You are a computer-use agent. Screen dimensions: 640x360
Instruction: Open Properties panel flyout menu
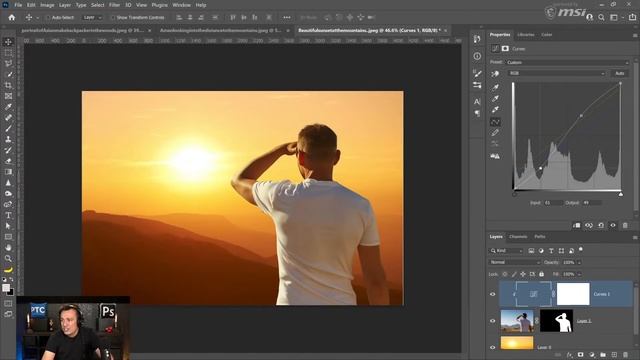[x=635, y=36]
